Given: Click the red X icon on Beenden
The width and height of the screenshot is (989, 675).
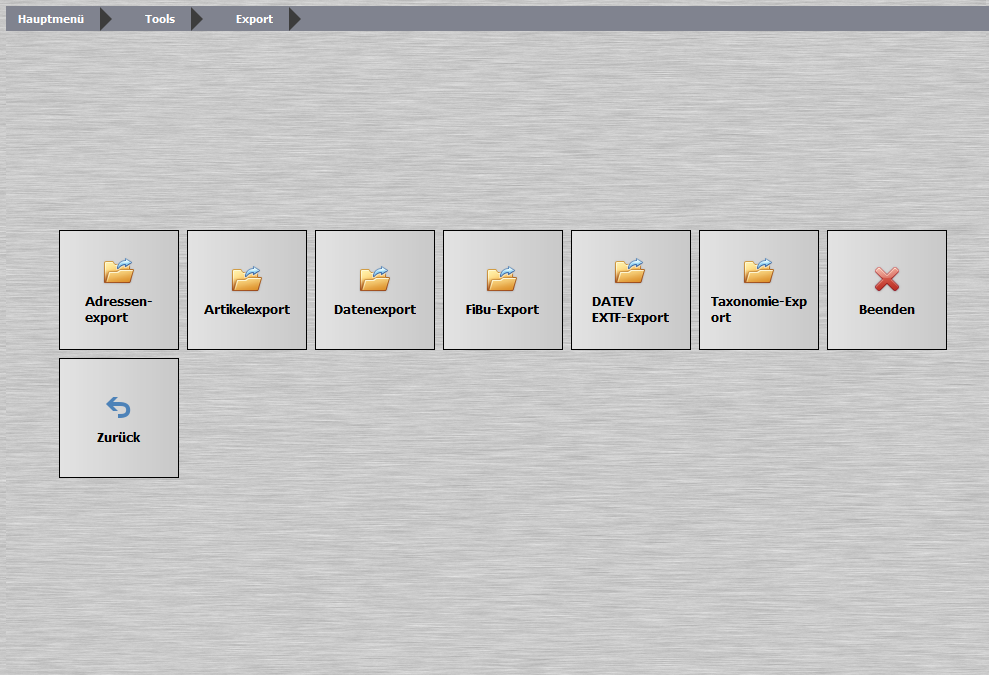Looking at the screenshot, I should 886,279.
